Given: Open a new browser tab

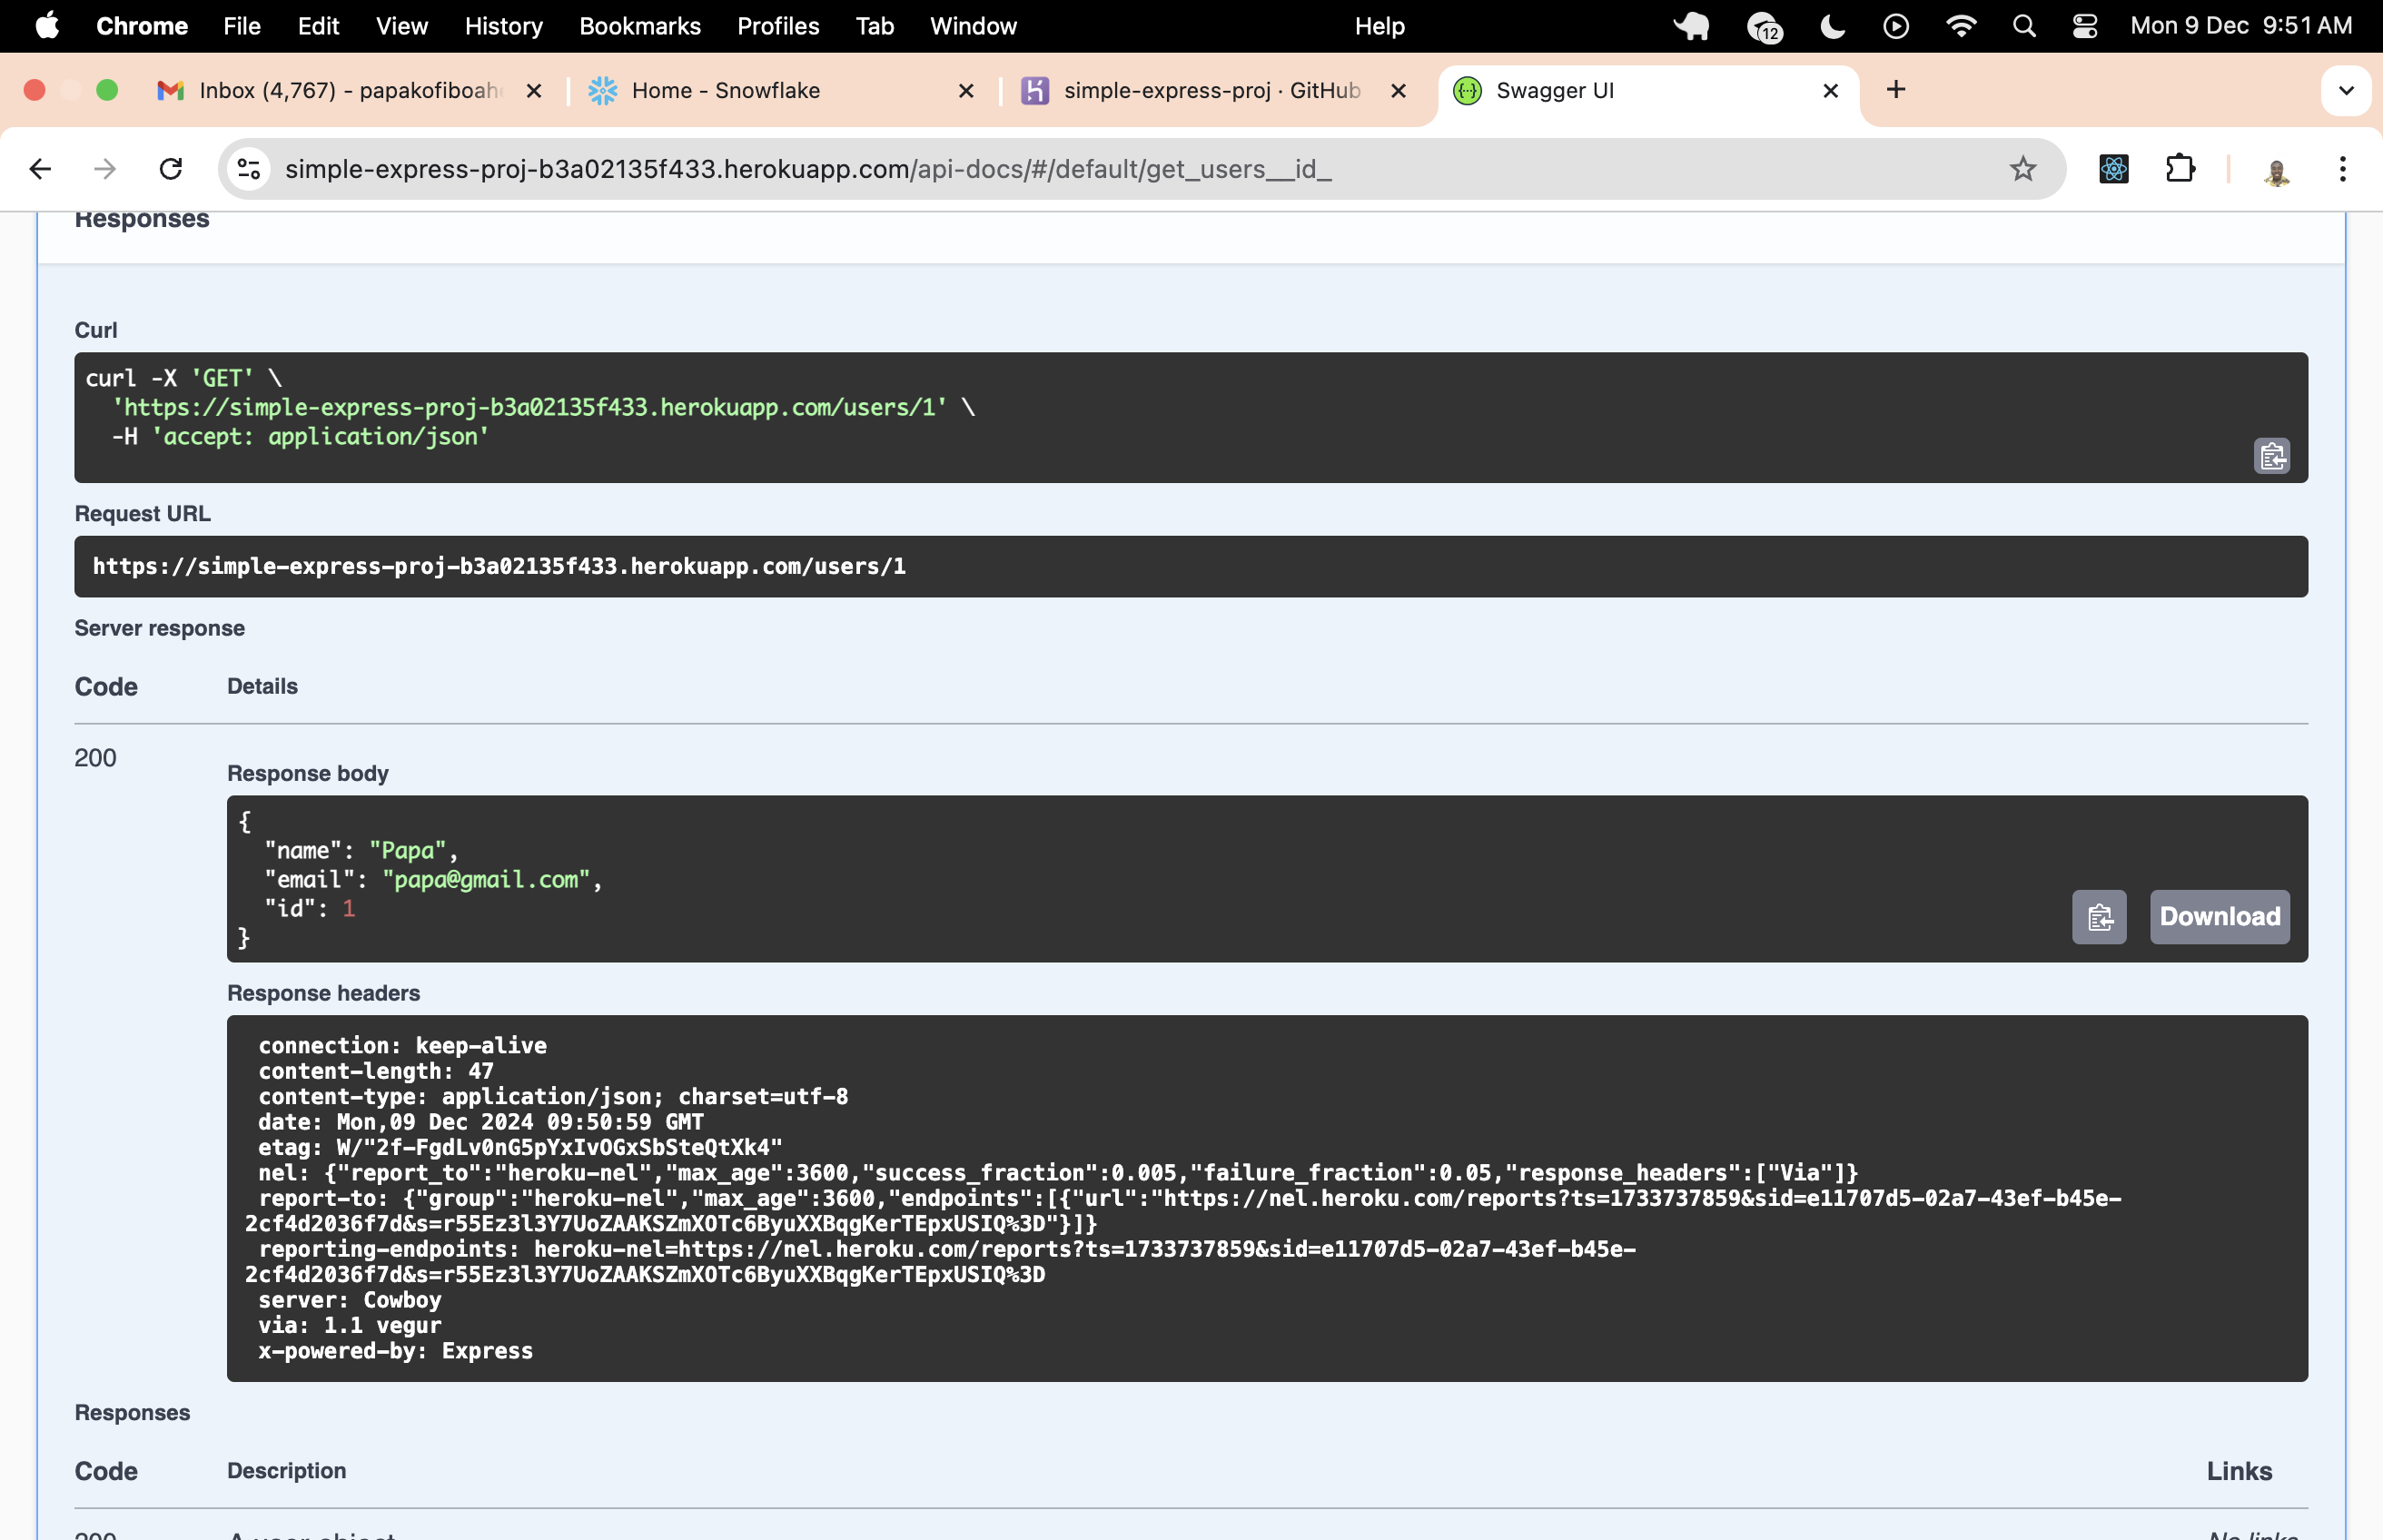Looking at the screenshot, I should tap(1895, 90).
